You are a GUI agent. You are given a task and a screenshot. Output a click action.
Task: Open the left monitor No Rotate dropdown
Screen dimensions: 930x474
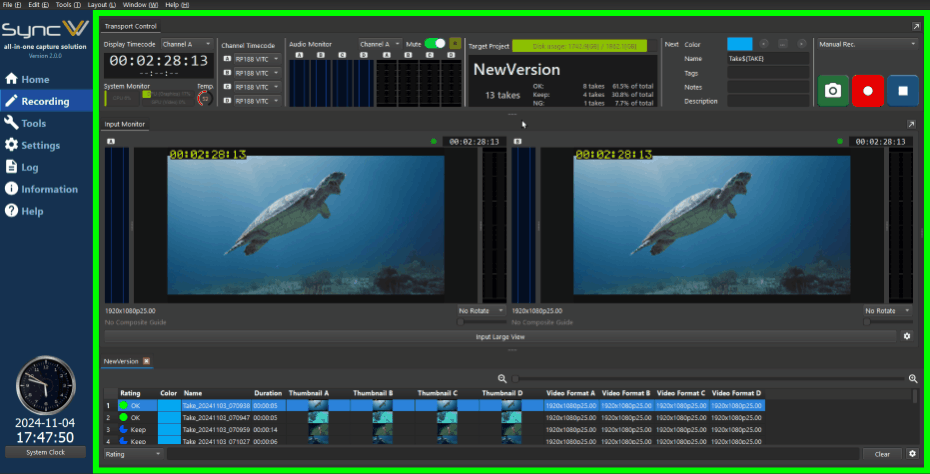(480, 311)
